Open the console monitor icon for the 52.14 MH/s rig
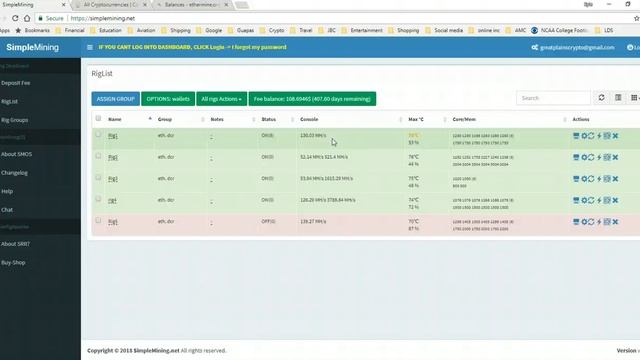This screenshot has height=360, width=640. pos(576,158)
